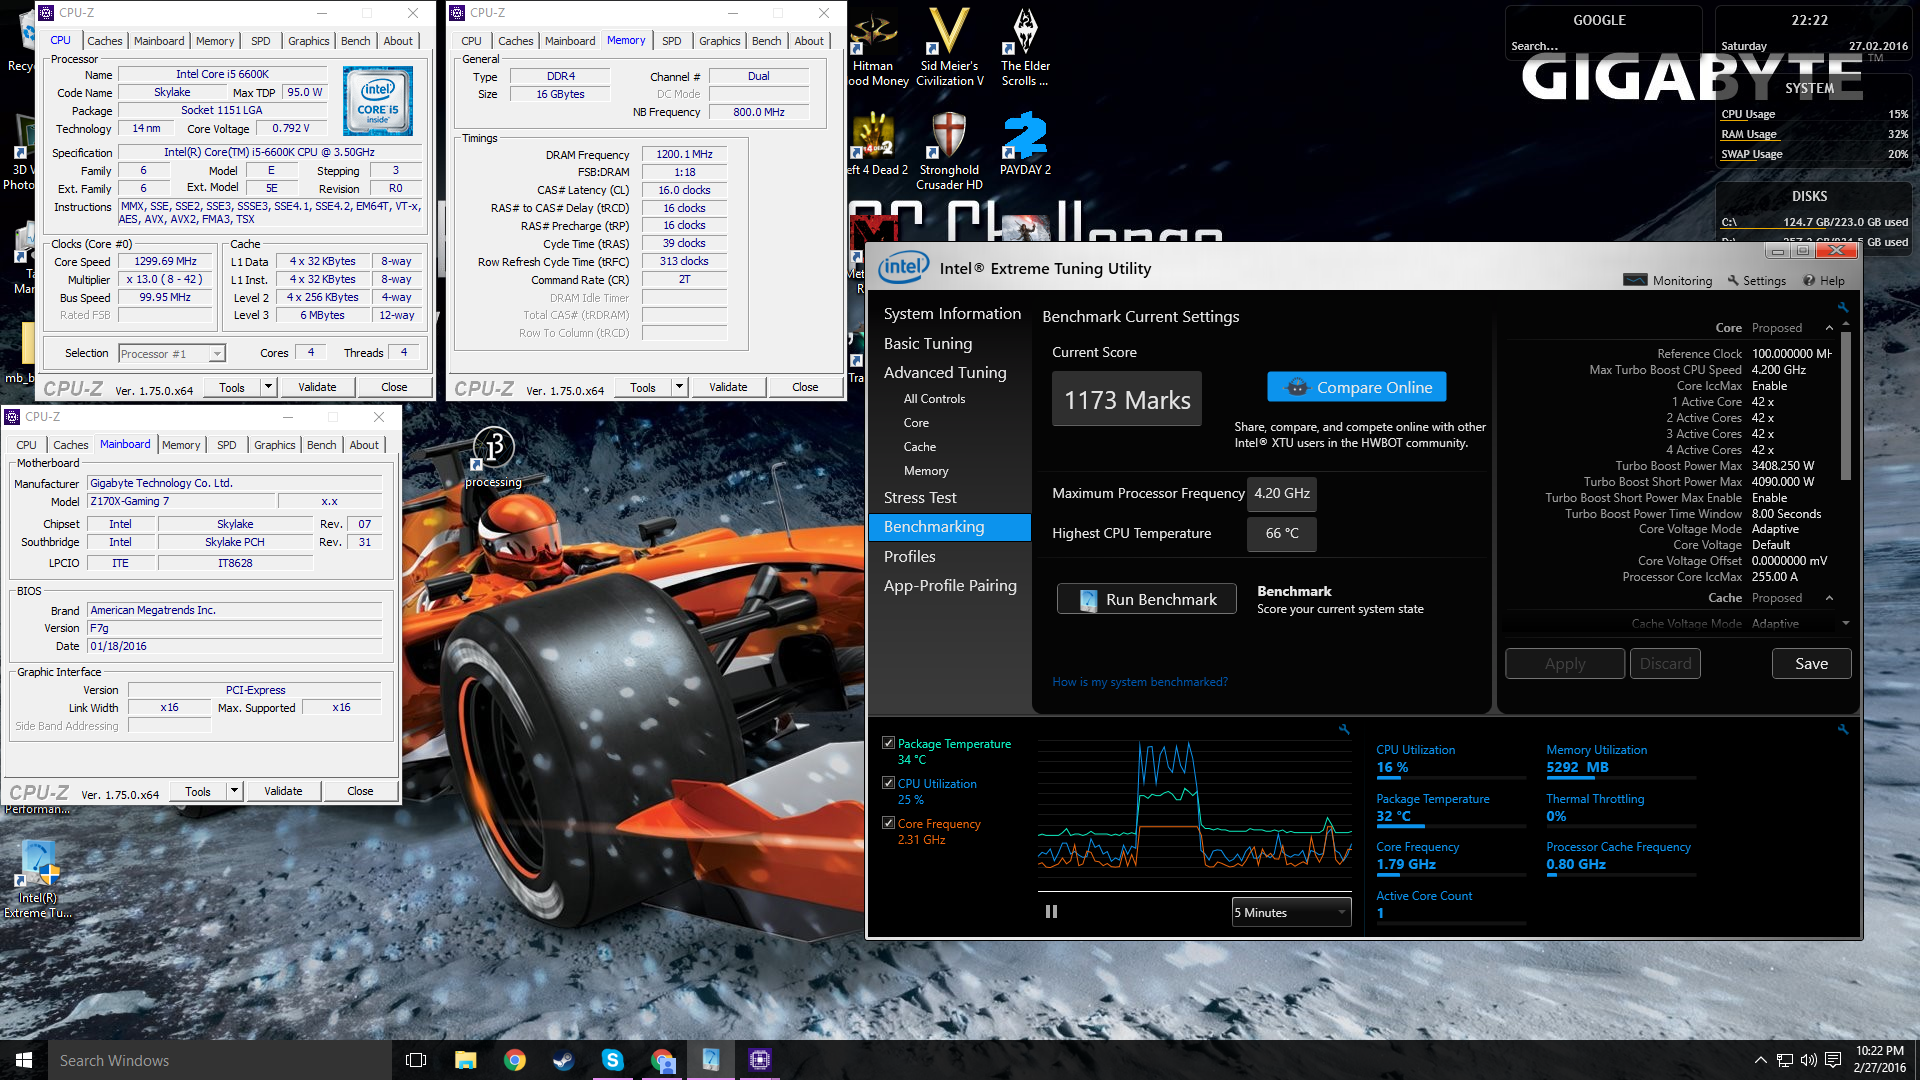Screen dimensions: 1920x1080
Task: Click wrench icon above monitoring graph
Action: tap(1344, 730)
